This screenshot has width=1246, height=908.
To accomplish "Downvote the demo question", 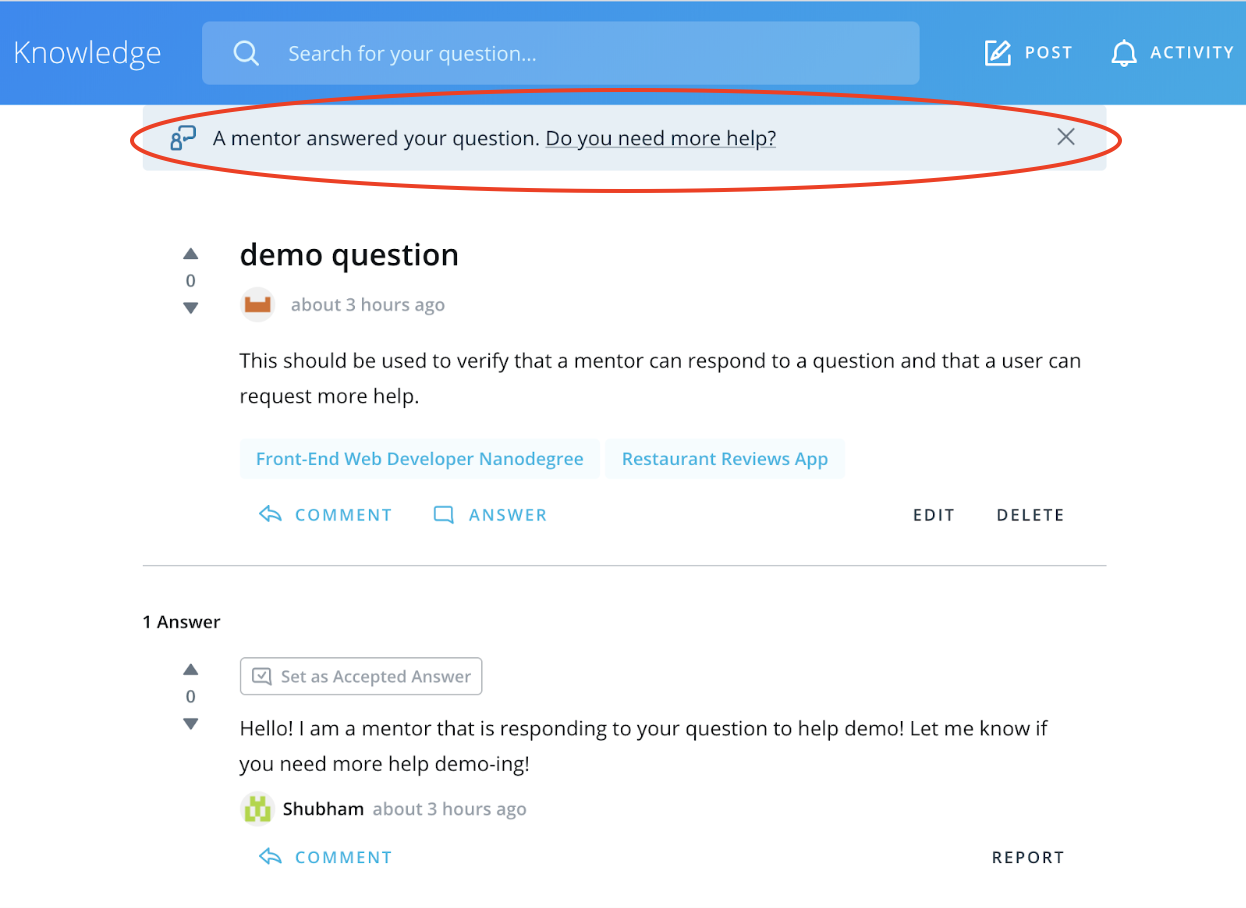I will [x=191, y=308].
